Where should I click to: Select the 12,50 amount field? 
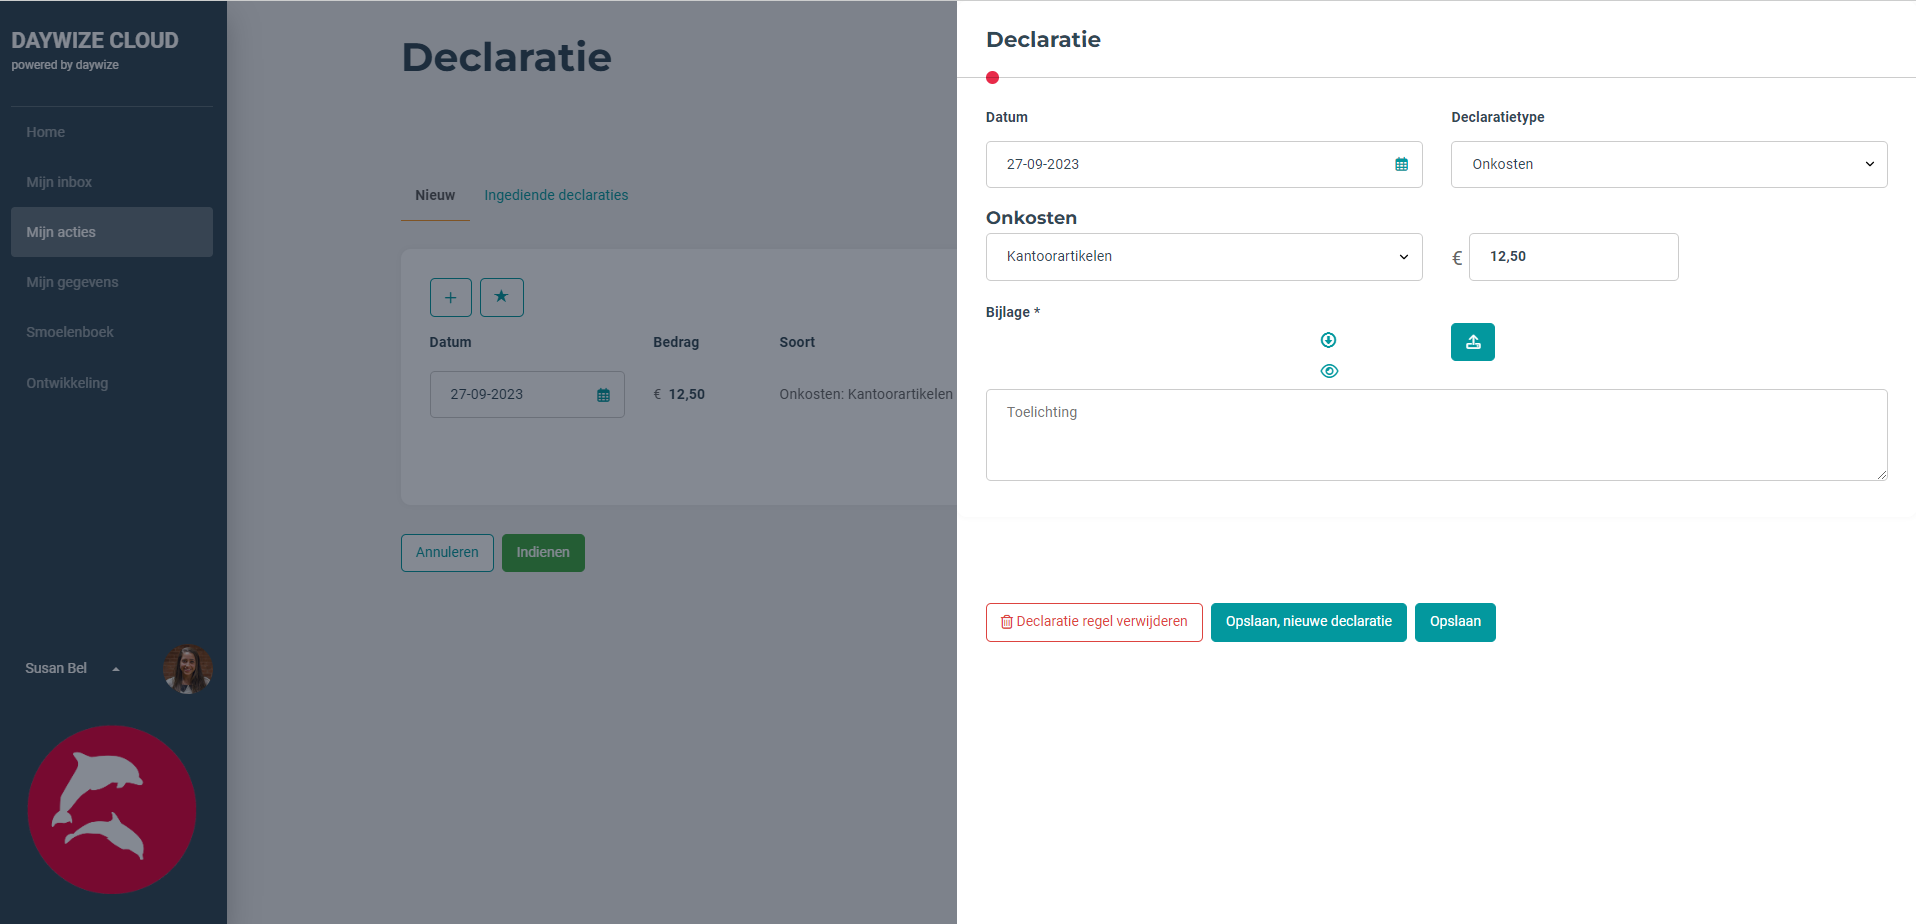[x=1573, y=257]
